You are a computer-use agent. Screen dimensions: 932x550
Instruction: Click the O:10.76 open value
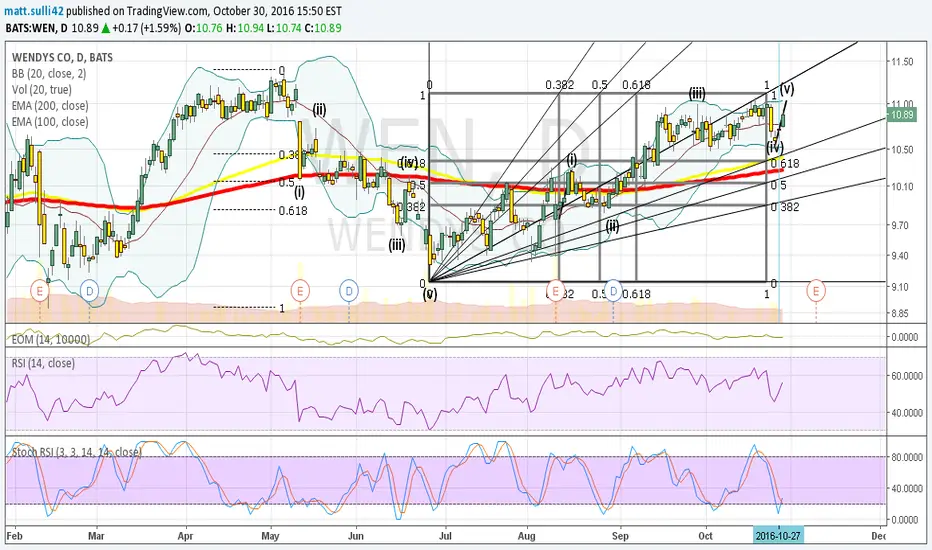[x=203, y=28]
